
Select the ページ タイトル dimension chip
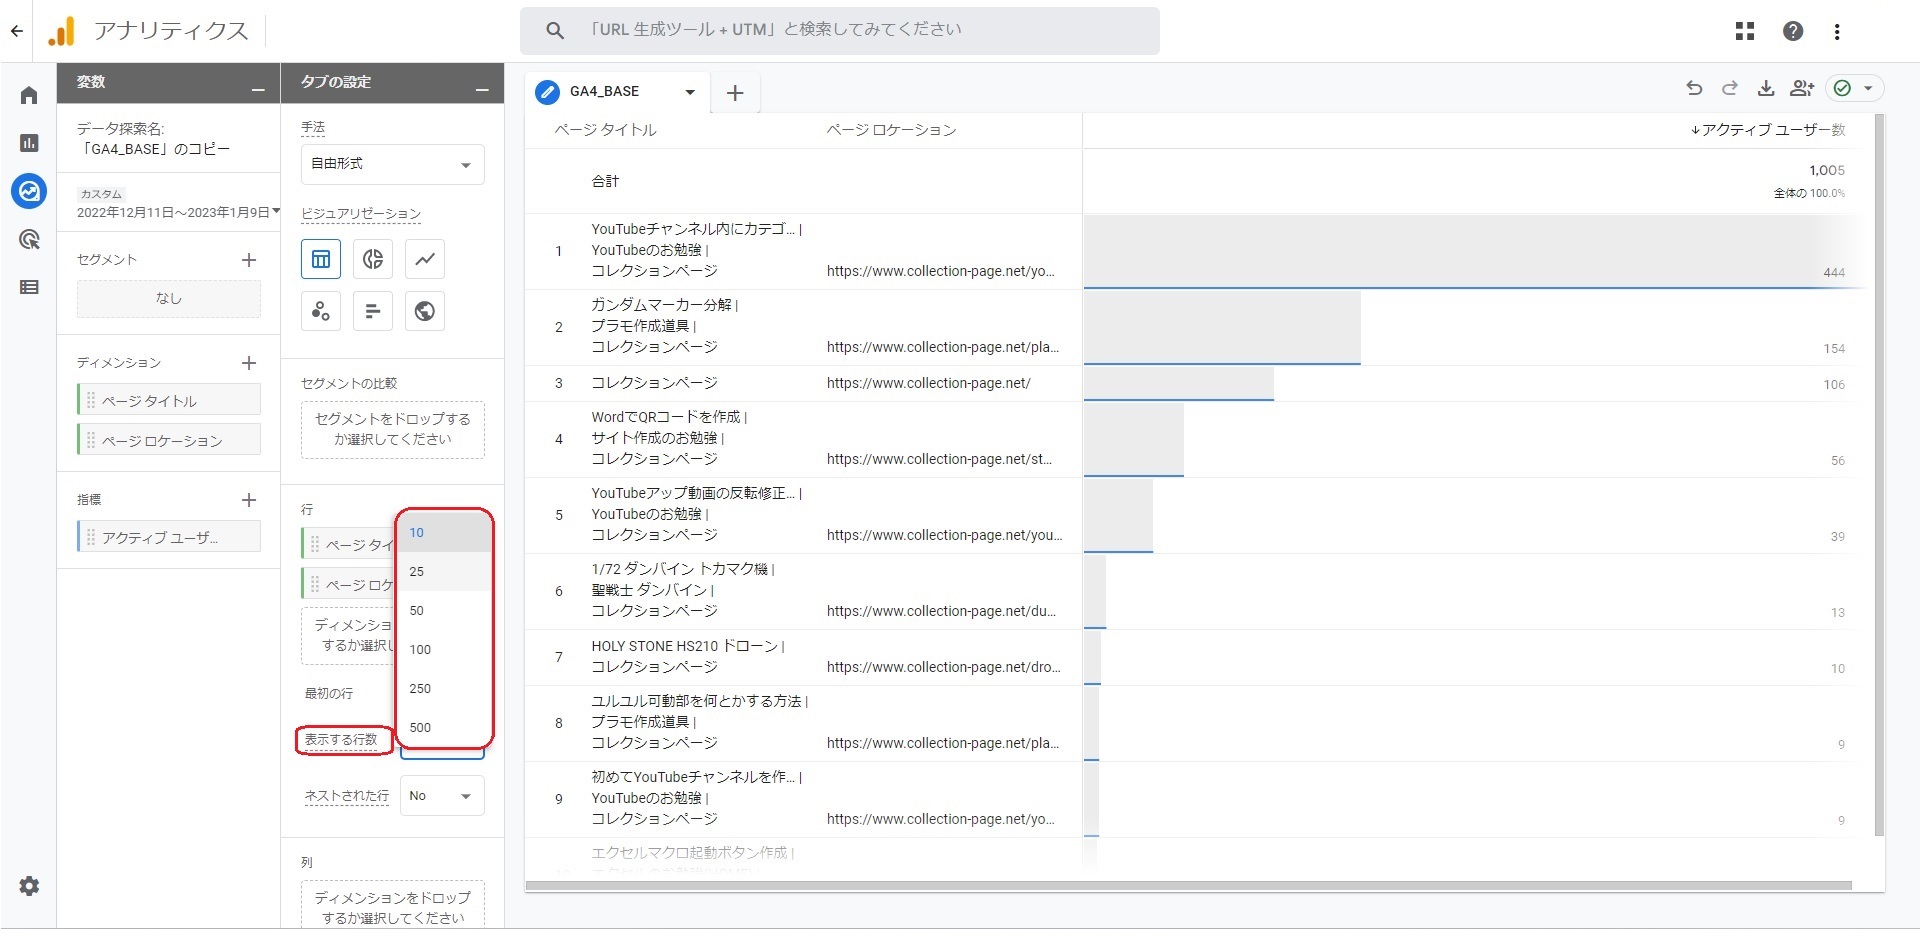pos(169,400)
